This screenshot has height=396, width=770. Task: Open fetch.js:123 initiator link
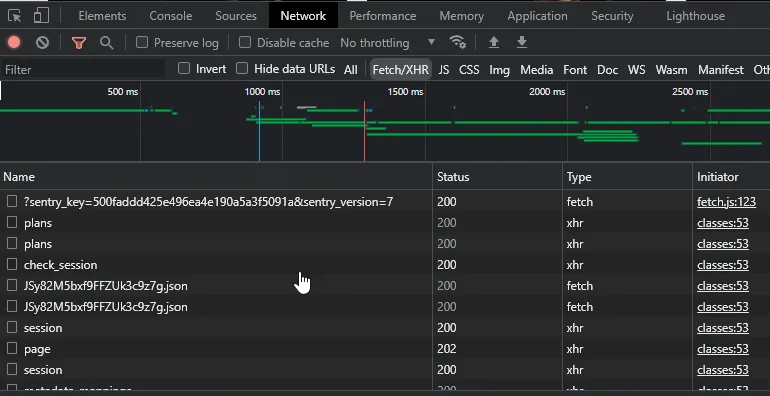pyautogui.click(x=726, y=202)
